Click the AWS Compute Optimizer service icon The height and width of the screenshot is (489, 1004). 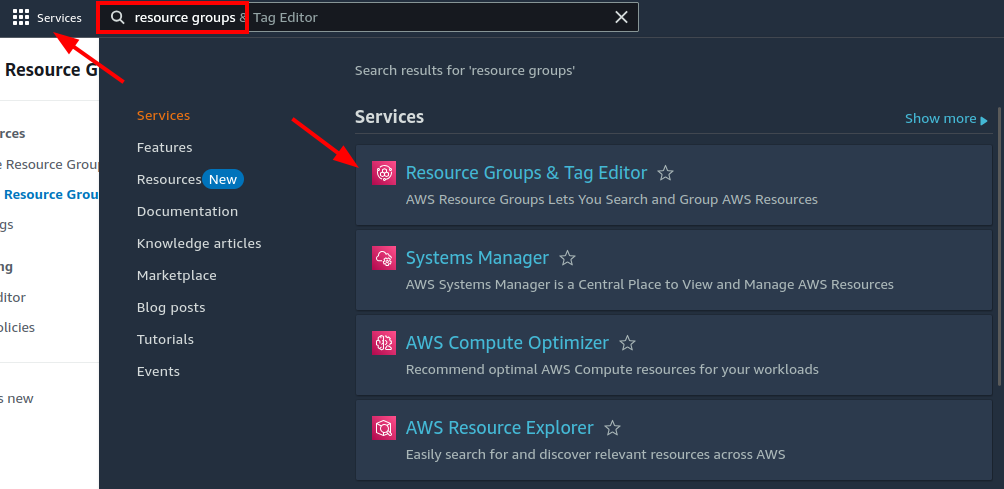tap(384, 343)
